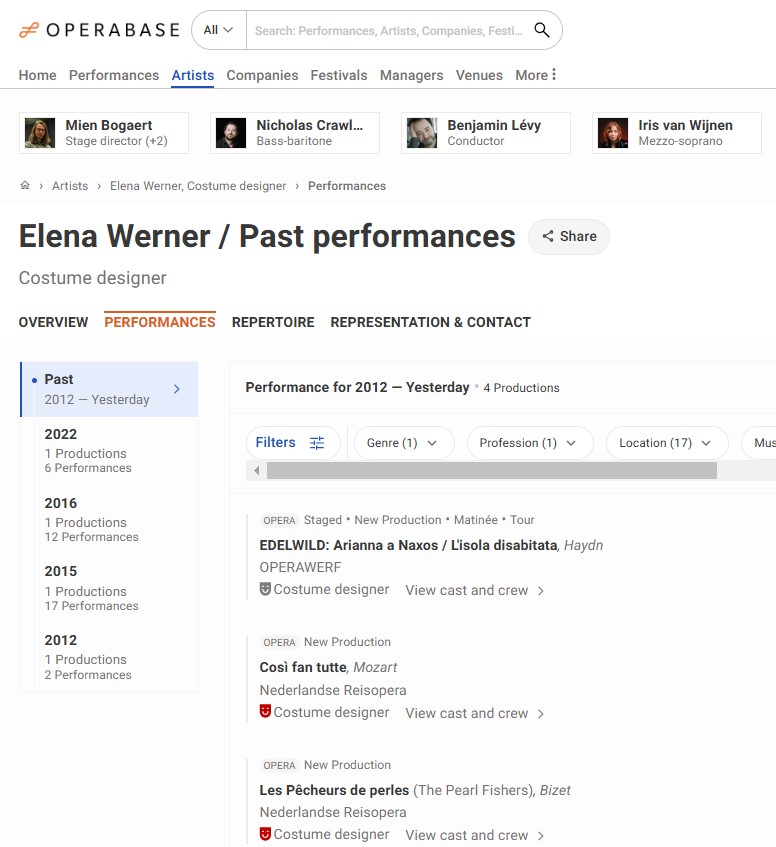Click the home breadcrumb icon
This screenshot has height=847, width=776.
click(x=25, y=186)
